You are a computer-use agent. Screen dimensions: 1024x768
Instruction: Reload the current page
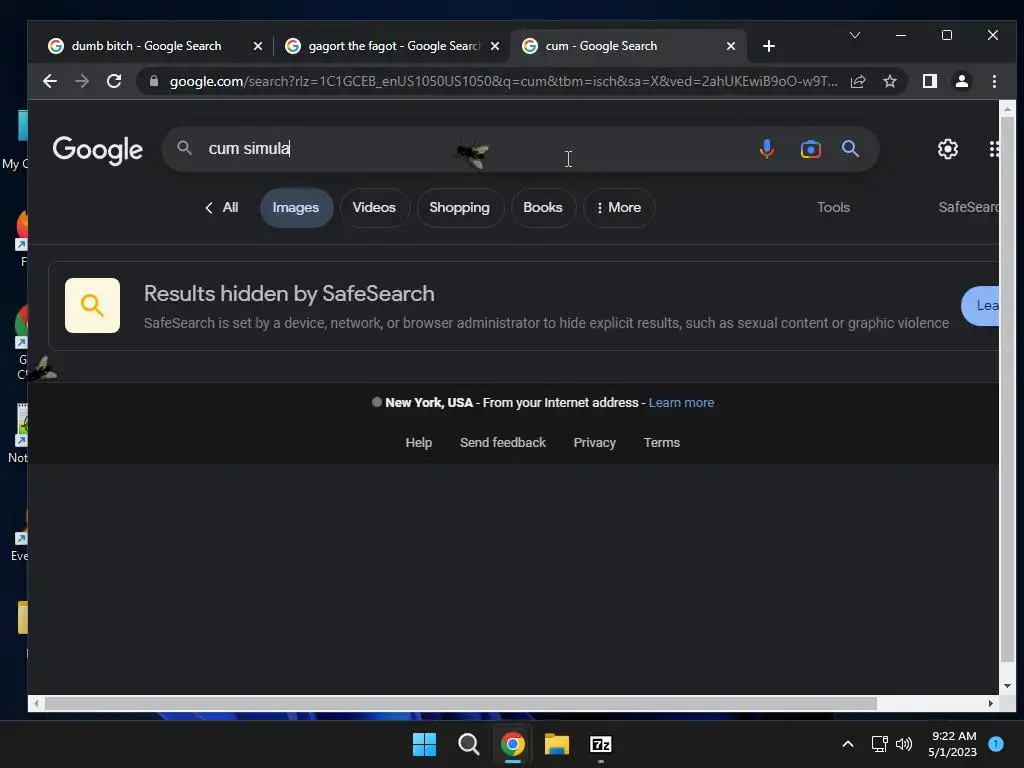click(114, 81)
